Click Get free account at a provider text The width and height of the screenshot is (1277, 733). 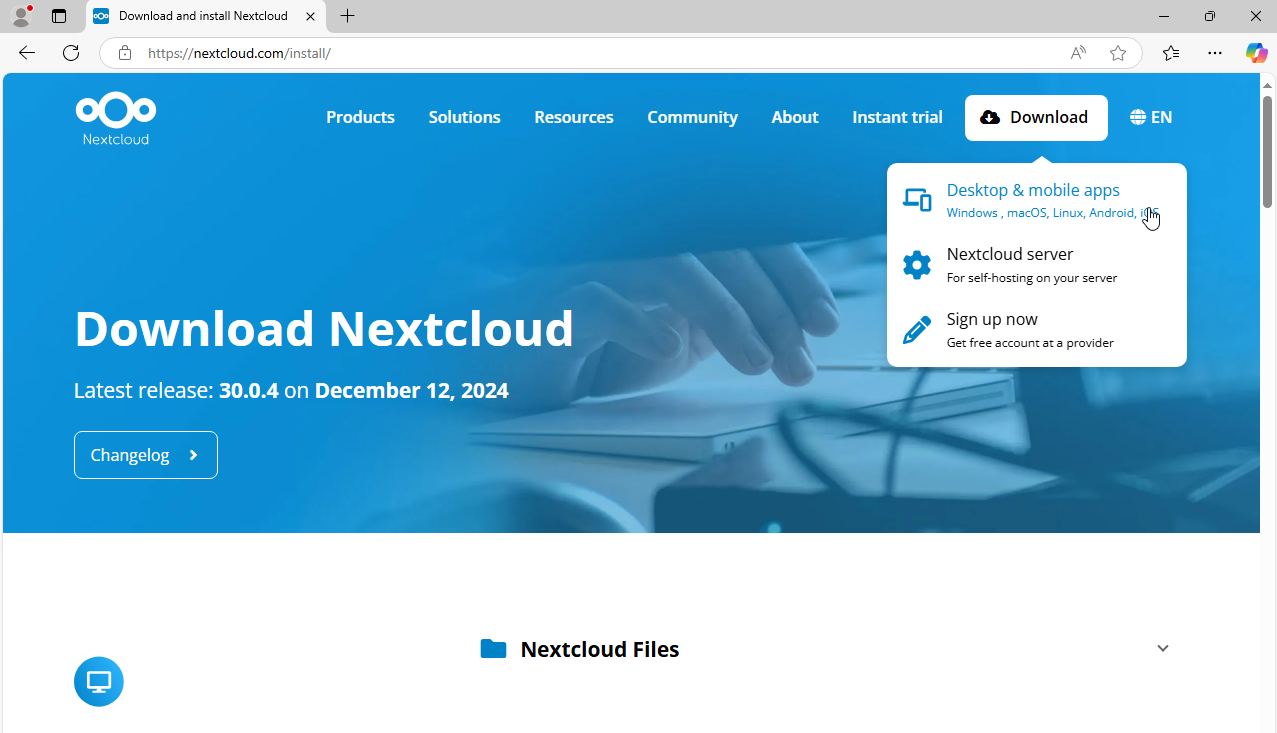point(1030,343)
